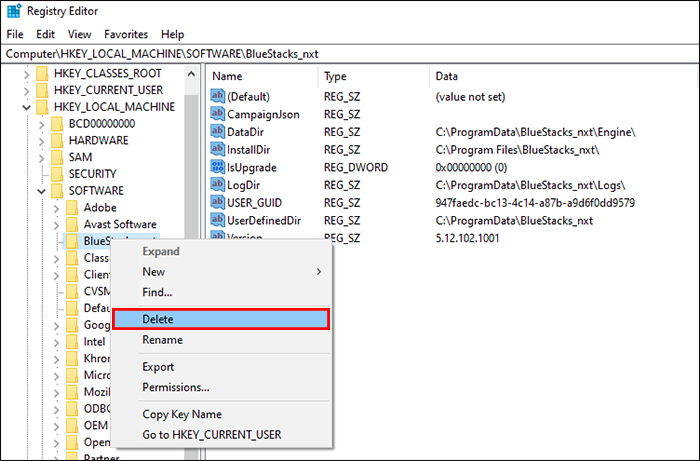Collapse the SOFTWARE key
Viewport: 700px width, 461px height.
42,191
